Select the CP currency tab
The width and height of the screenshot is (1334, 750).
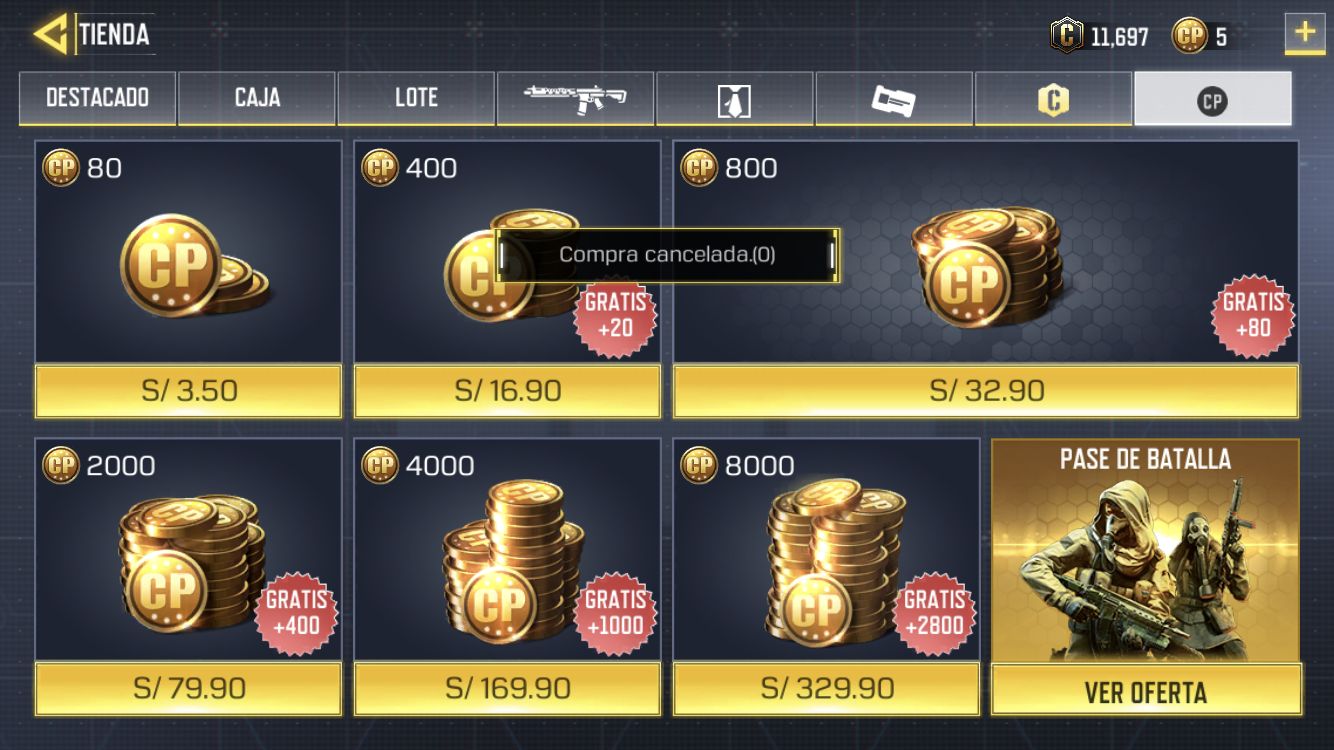click(x=1212, y=98)
